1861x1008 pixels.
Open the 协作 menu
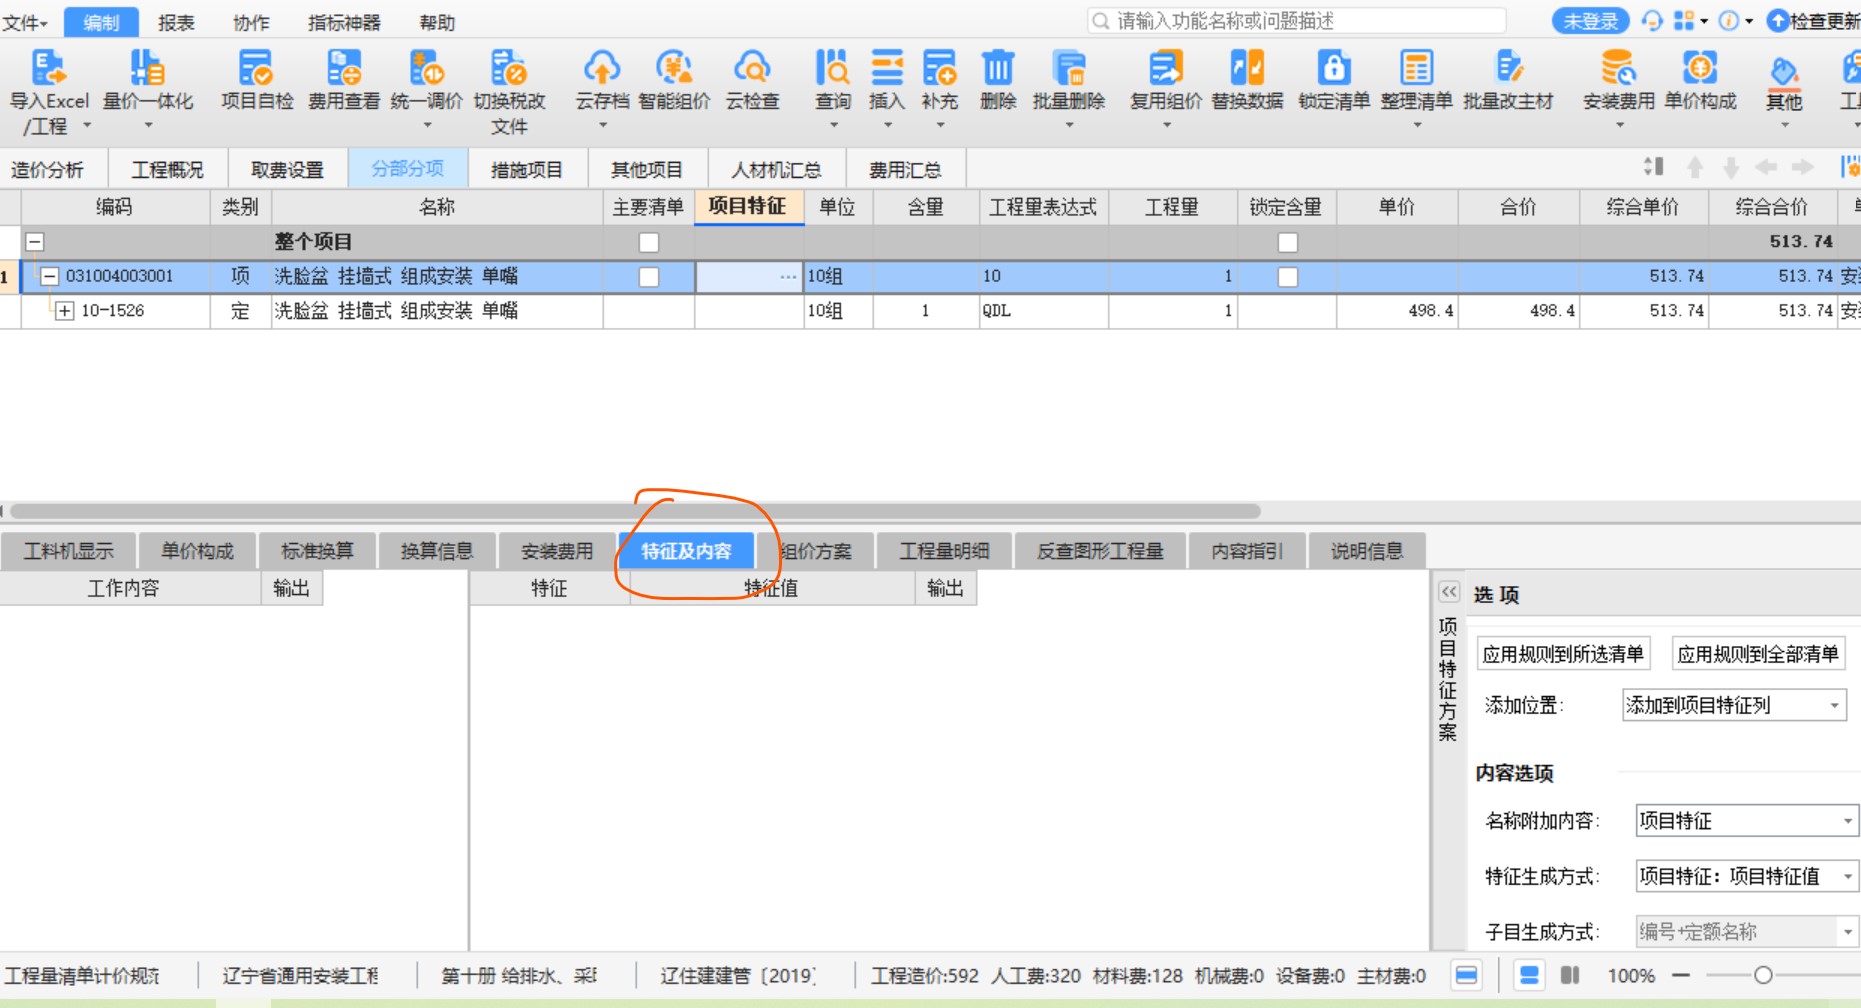[x=251, y=22]
